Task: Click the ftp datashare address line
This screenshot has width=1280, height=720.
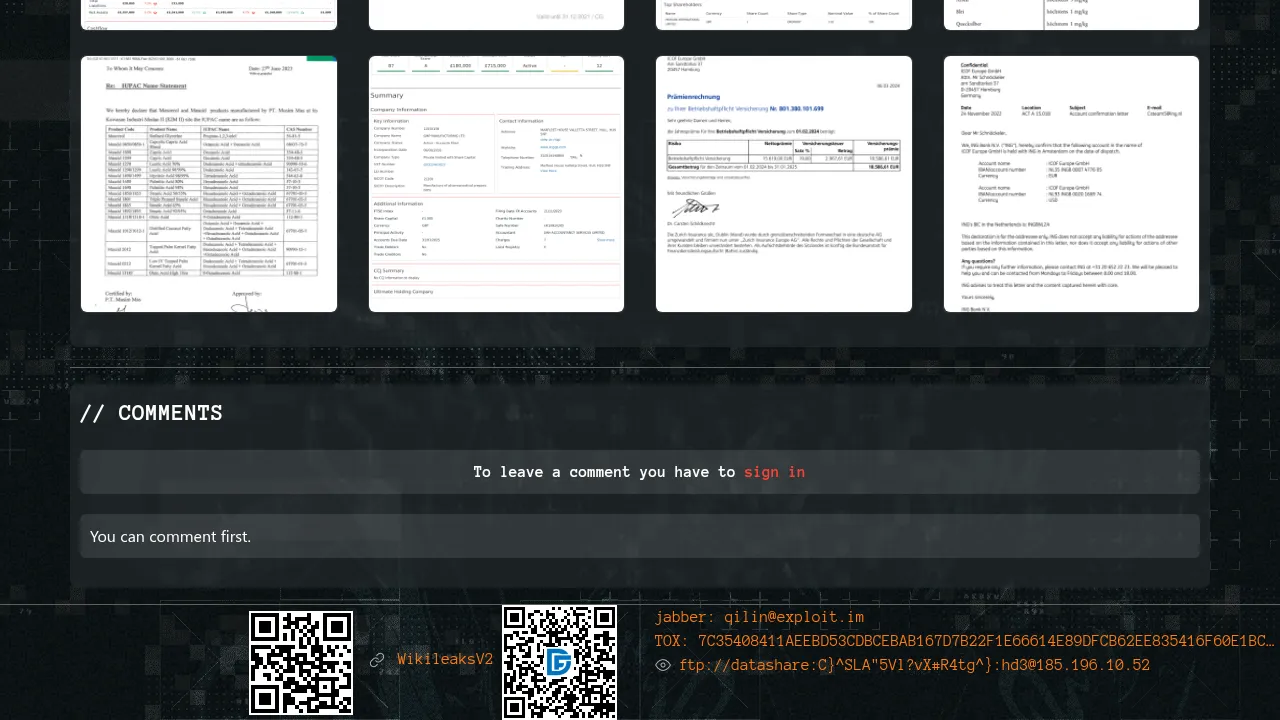Action: (x=914, y=665)
